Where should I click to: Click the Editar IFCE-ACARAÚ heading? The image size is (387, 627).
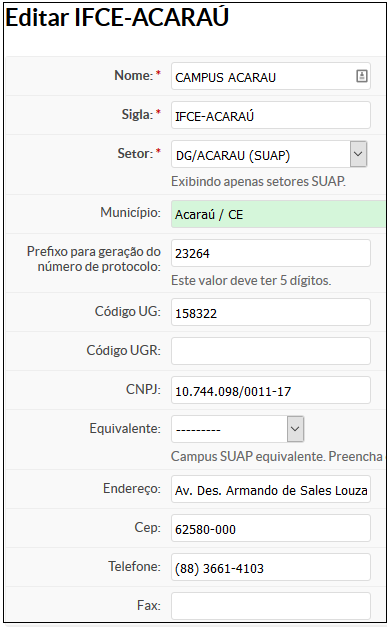coord(117,18)
